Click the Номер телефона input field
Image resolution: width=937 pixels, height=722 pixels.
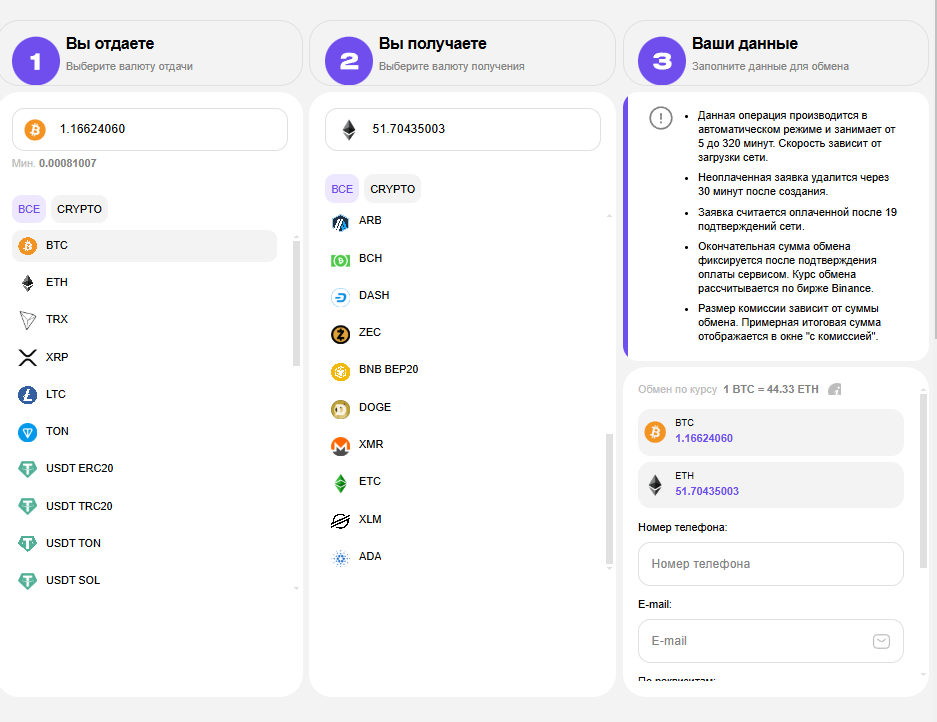pos(770,564)
